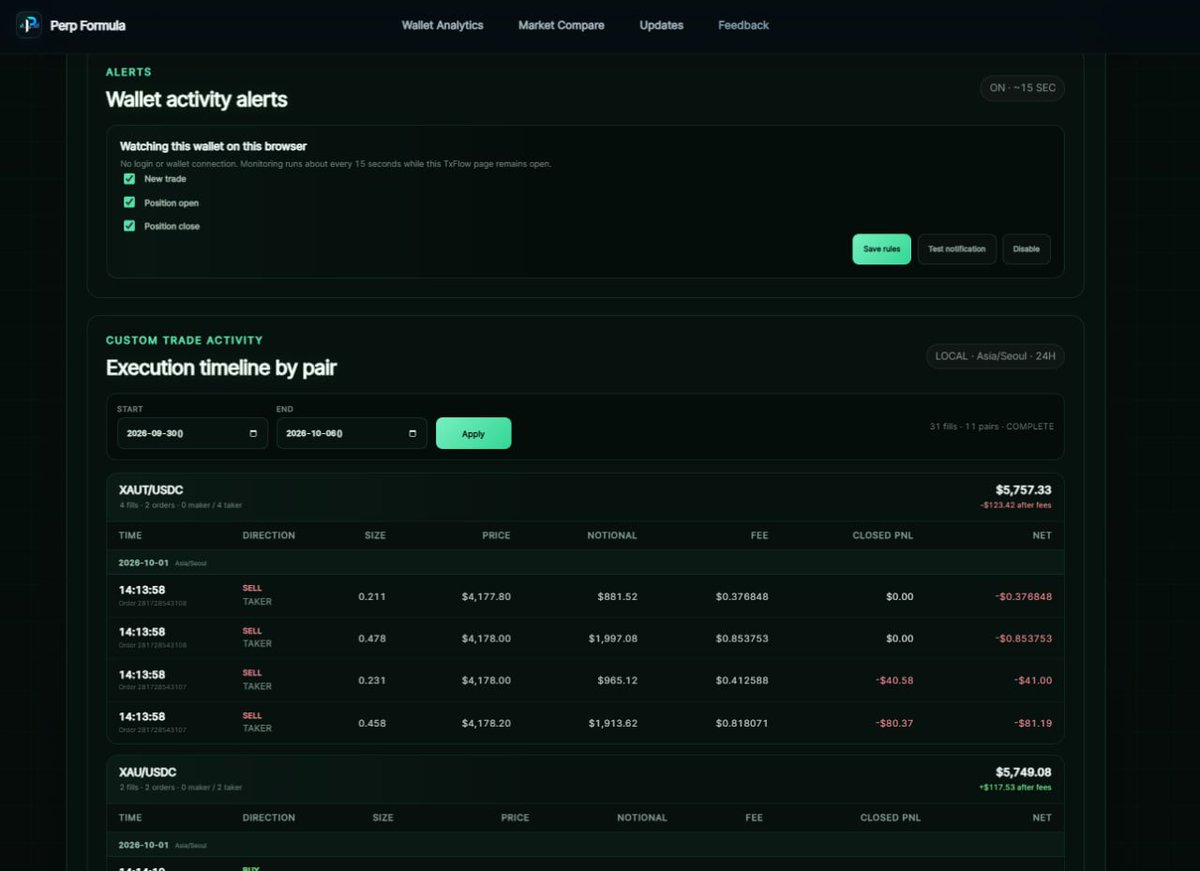Select notional cell $965.12
This screenshot has height=871, width=1200.
[617, 680]
